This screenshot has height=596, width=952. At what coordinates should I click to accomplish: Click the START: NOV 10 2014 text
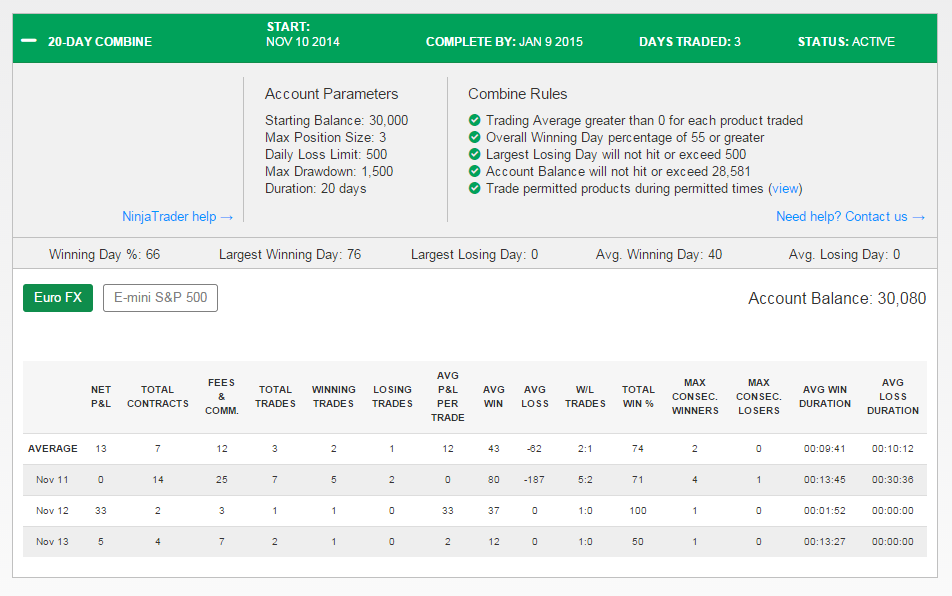point(302,35)
